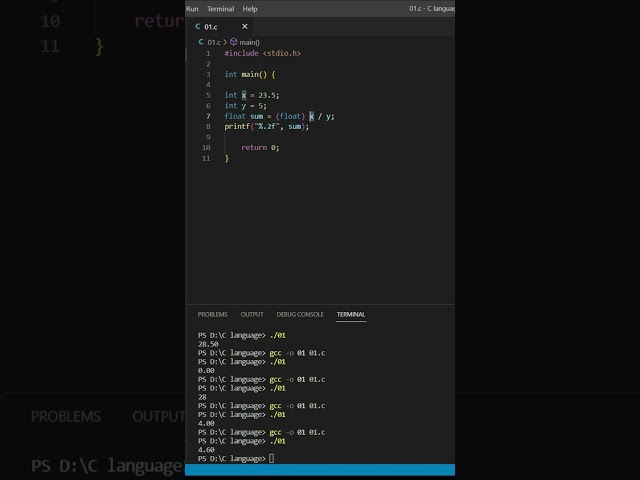Viewport: 640px width, 480px height.
Task: Click the window title '01.c - C language'
Action: coord(432,9)
